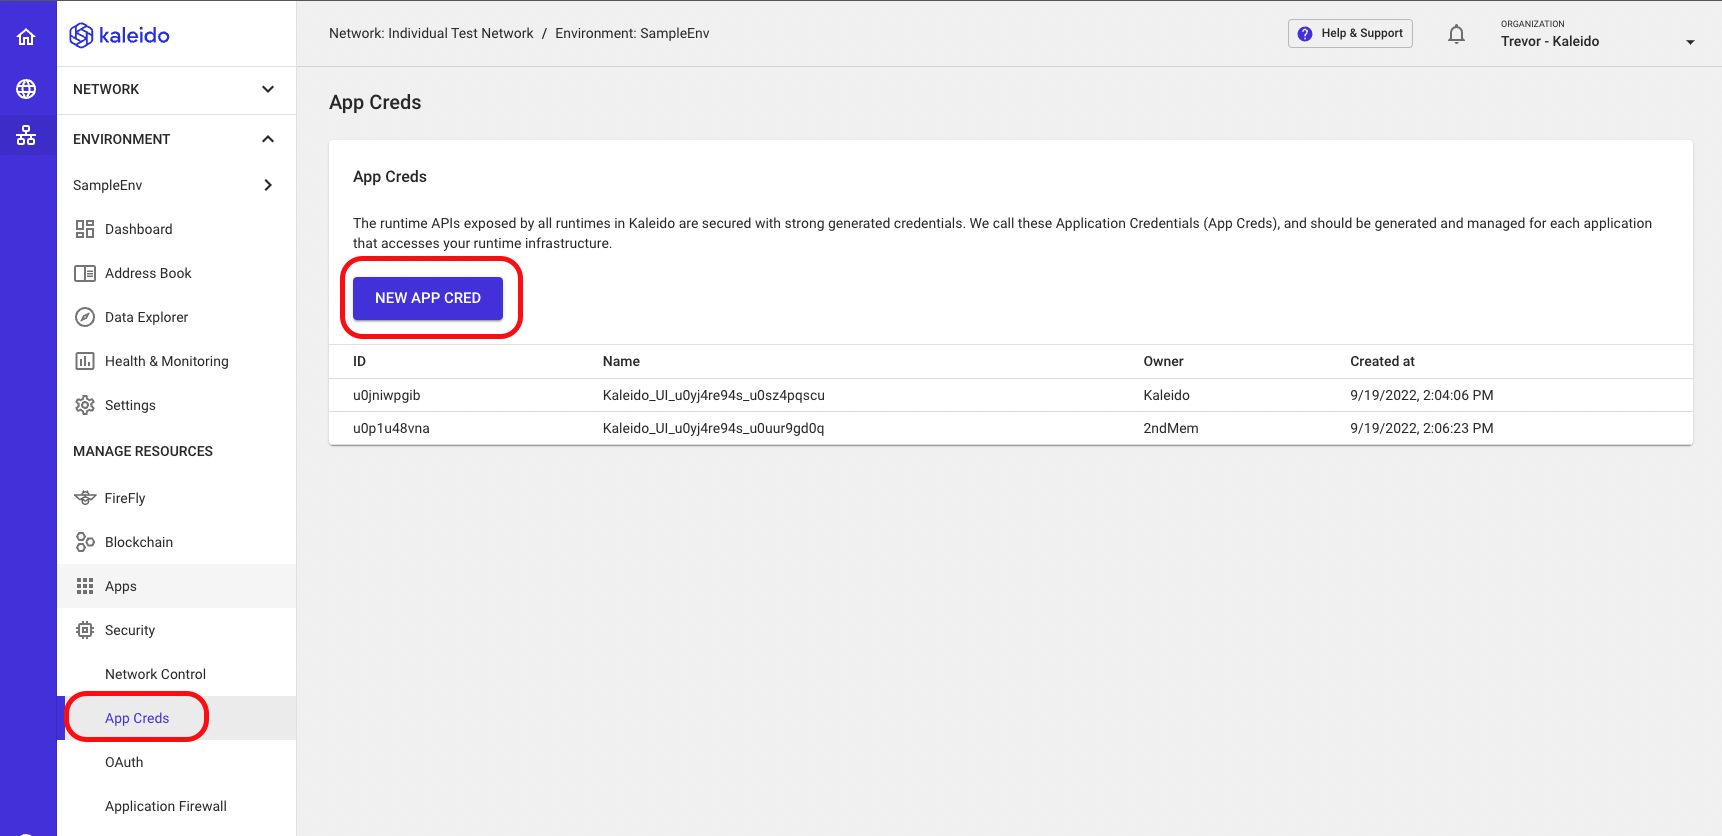The image size is (1722, 836).
Task: Click name Kaleido_UI_u0yj4re94s_u0uur9gd0q
Action: (714, 428)
